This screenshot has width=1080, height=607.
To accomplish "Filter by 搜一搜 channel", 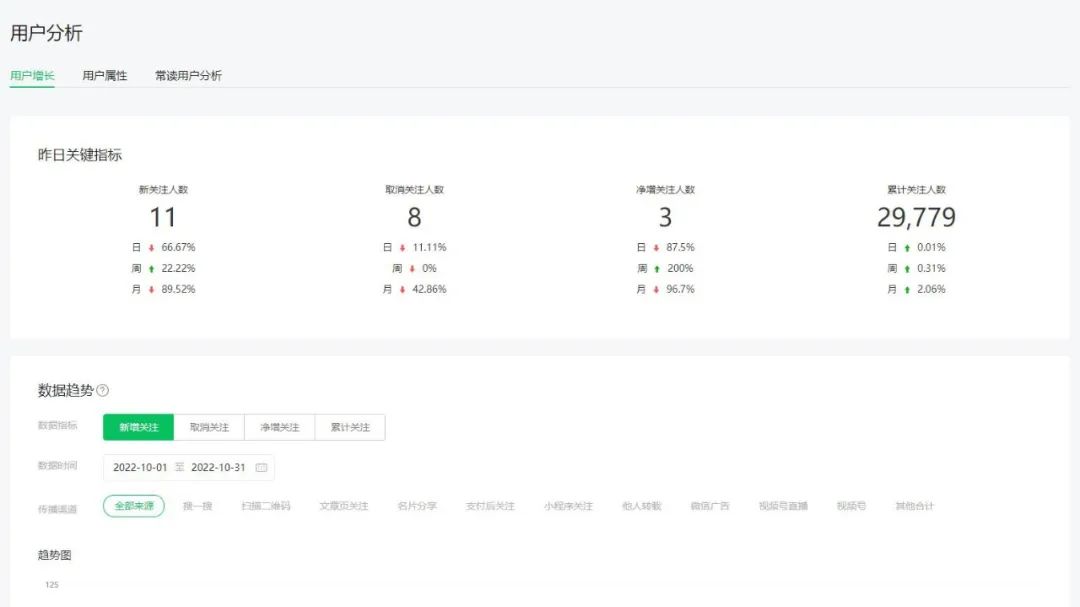I will click(197, 506).
